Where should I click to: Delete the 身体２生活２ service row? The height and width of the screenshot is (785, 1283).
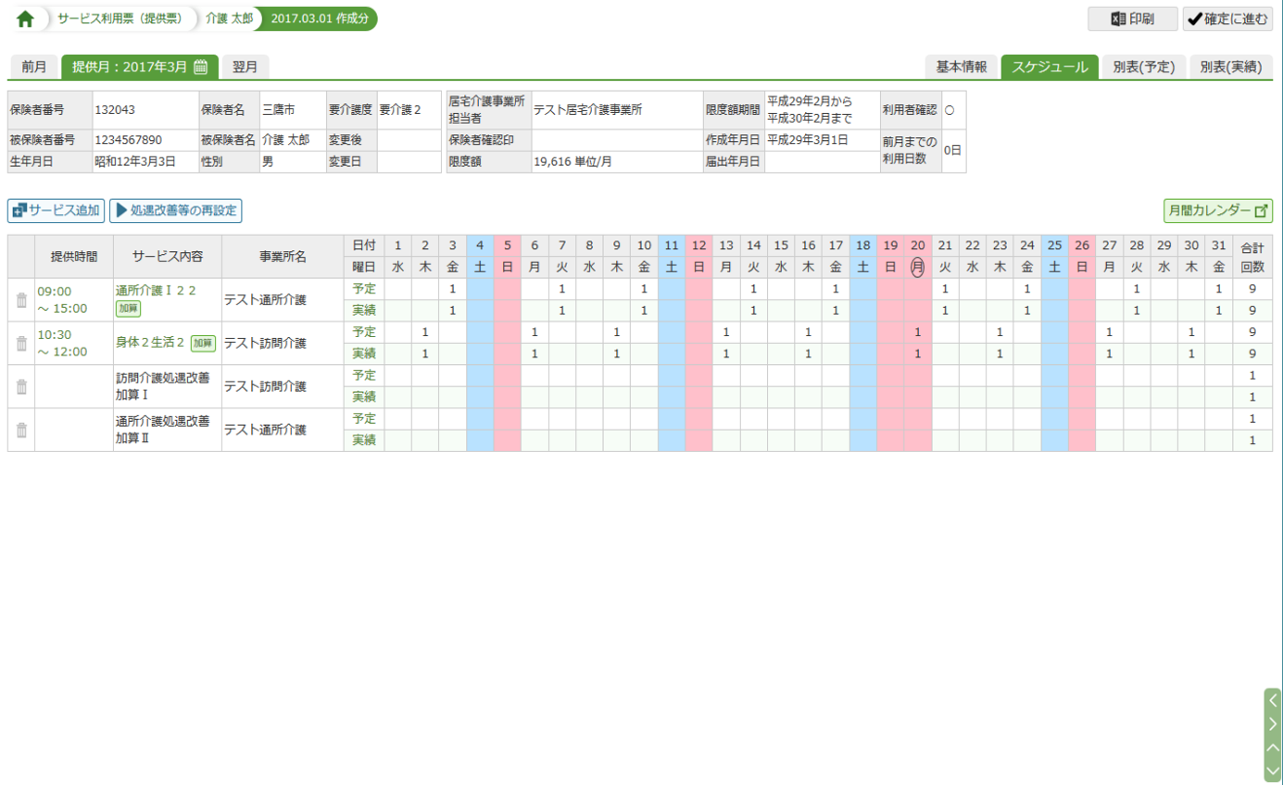click(x=21, y=343)
